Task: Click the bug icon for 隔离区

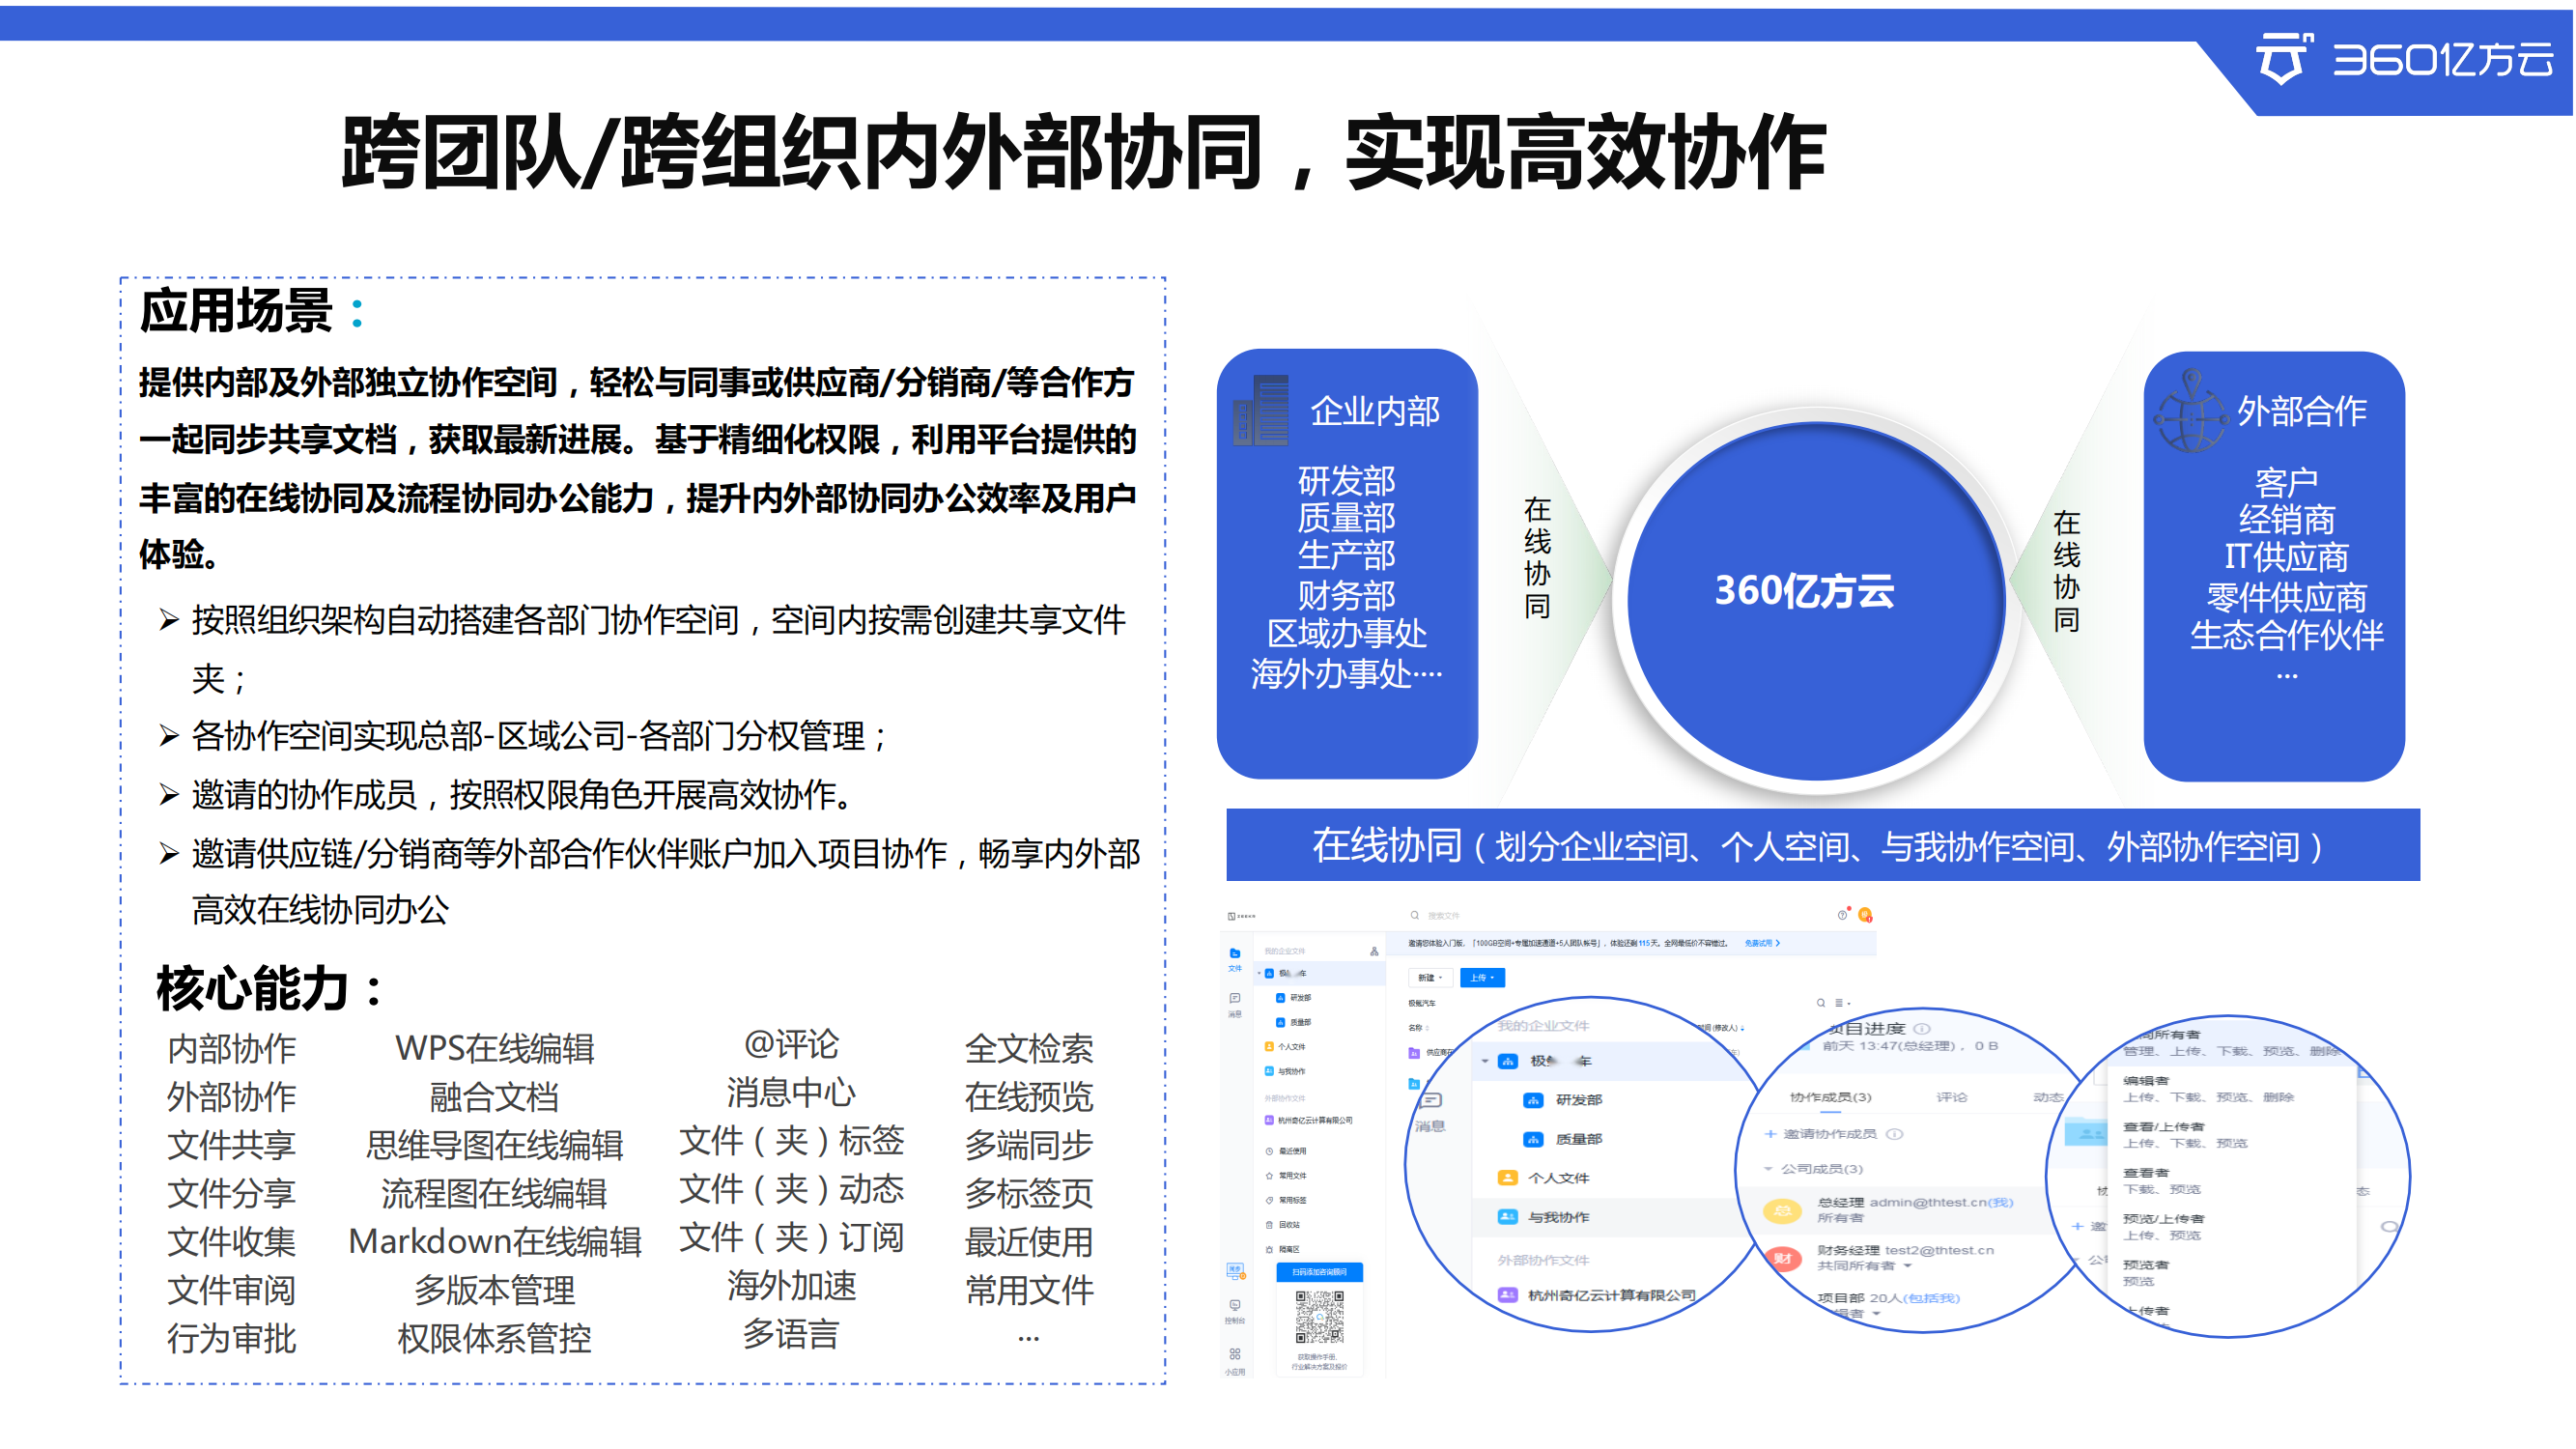Action: coord(1270,1249)
